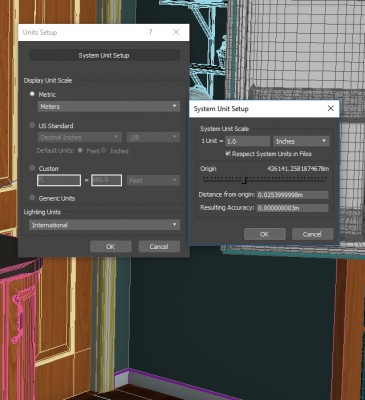This screenshot has width=365, height=400.
Task: Select the Generic Units radio button
Action: pos(32,198)
